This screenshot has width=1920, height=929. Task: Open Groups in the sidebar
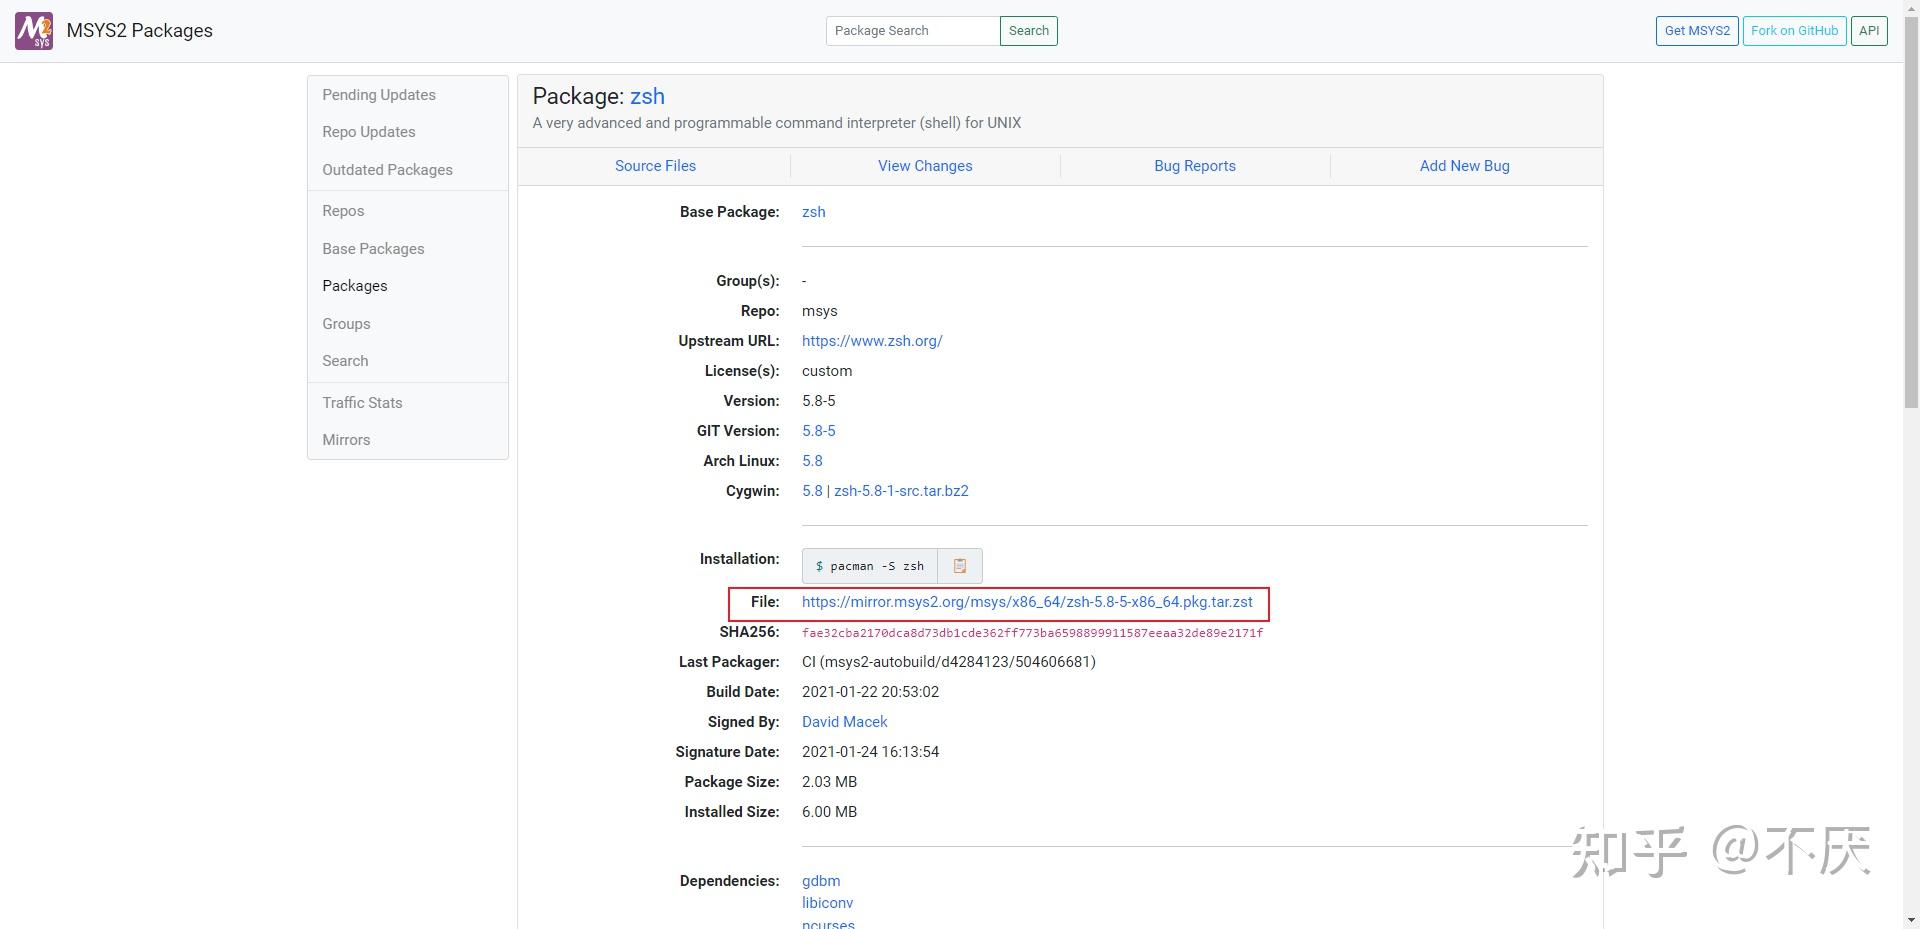point(346,324)
